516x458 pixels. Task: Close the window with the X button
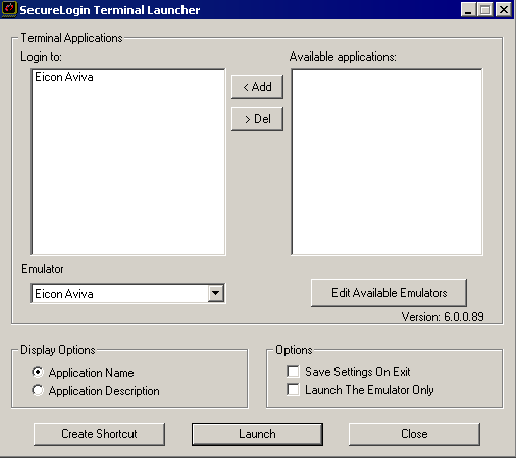point(504,9)
